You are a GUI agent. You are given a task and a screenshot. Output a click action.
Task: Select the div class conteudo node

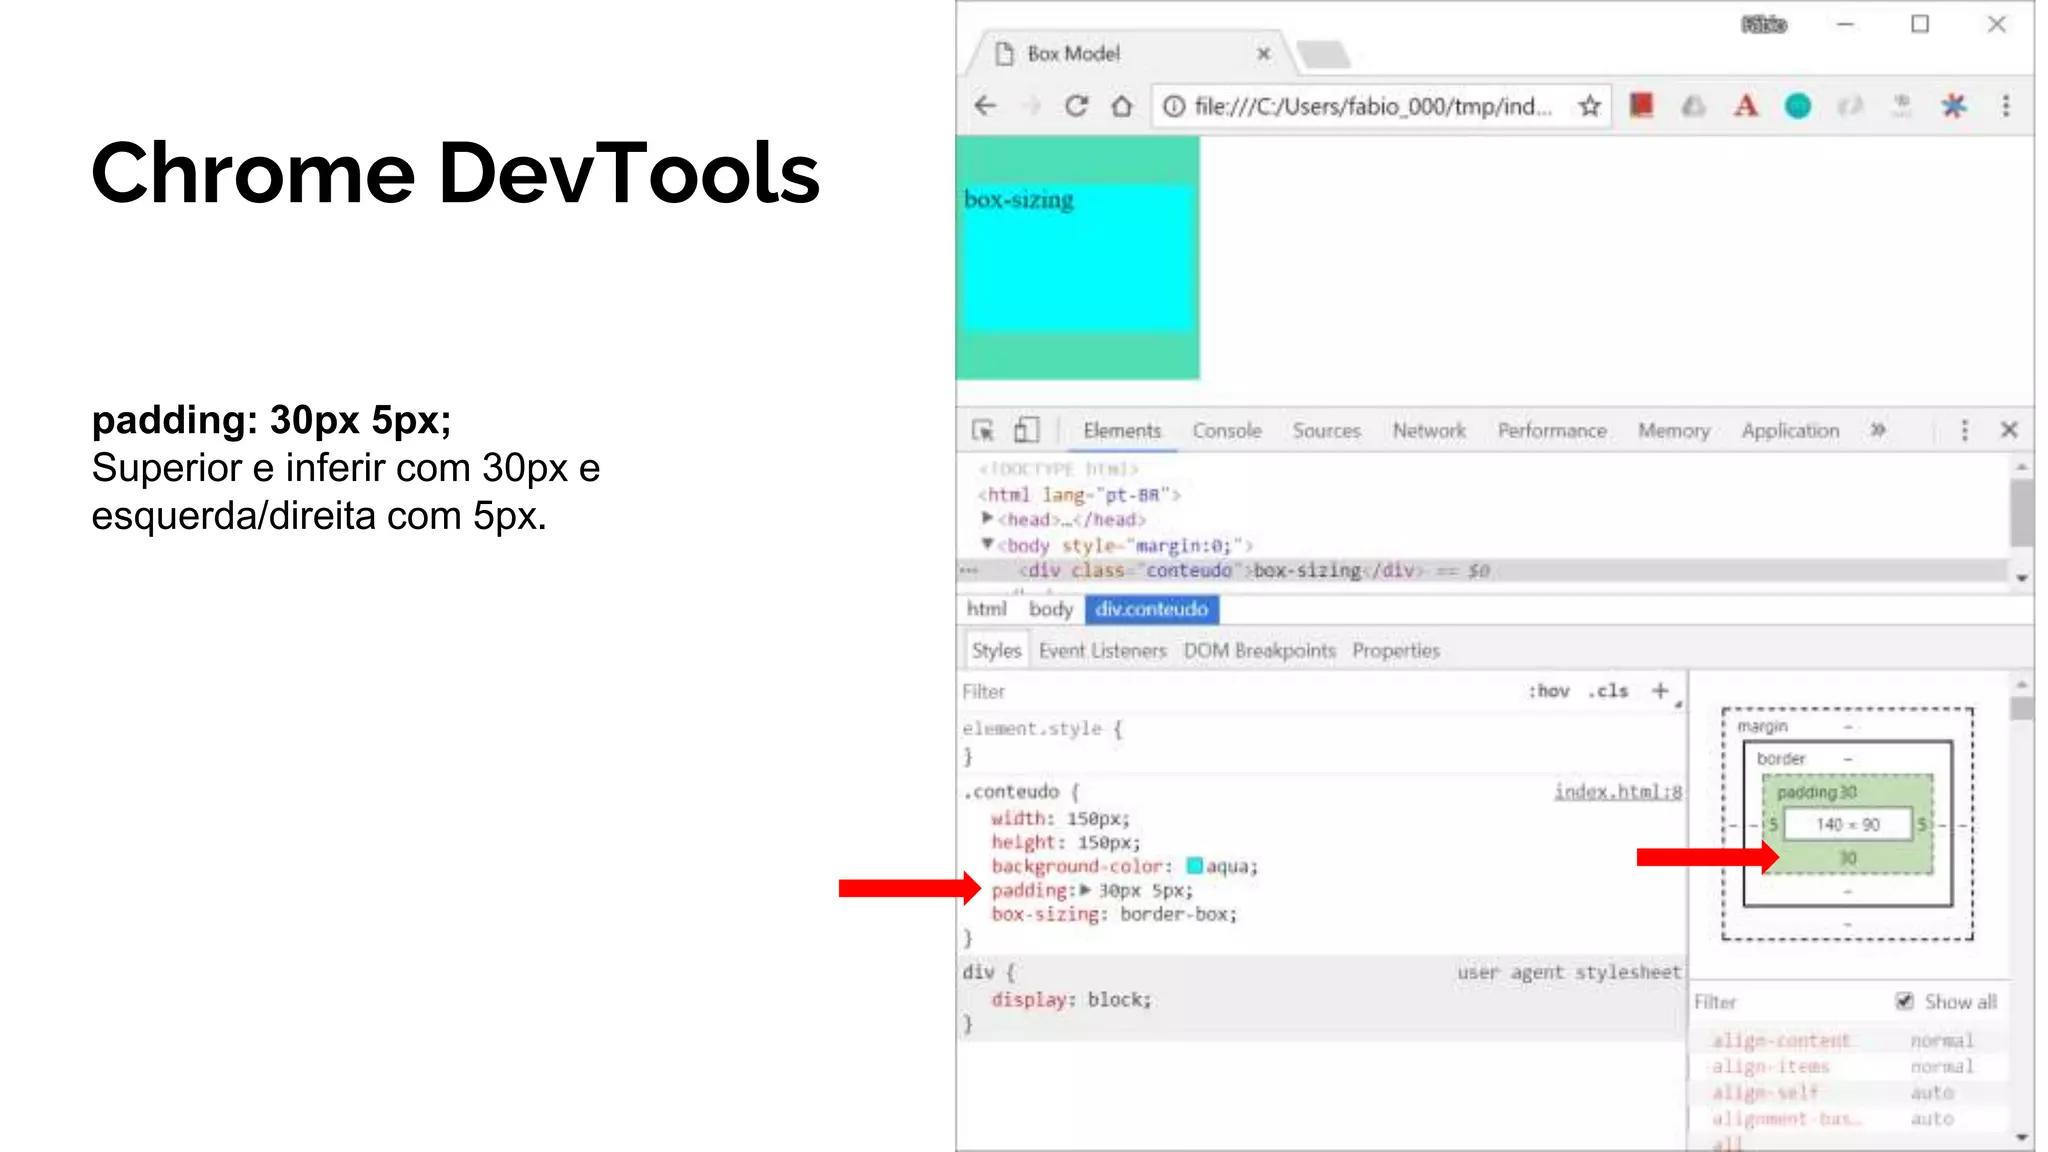[x=1254, y=571]
